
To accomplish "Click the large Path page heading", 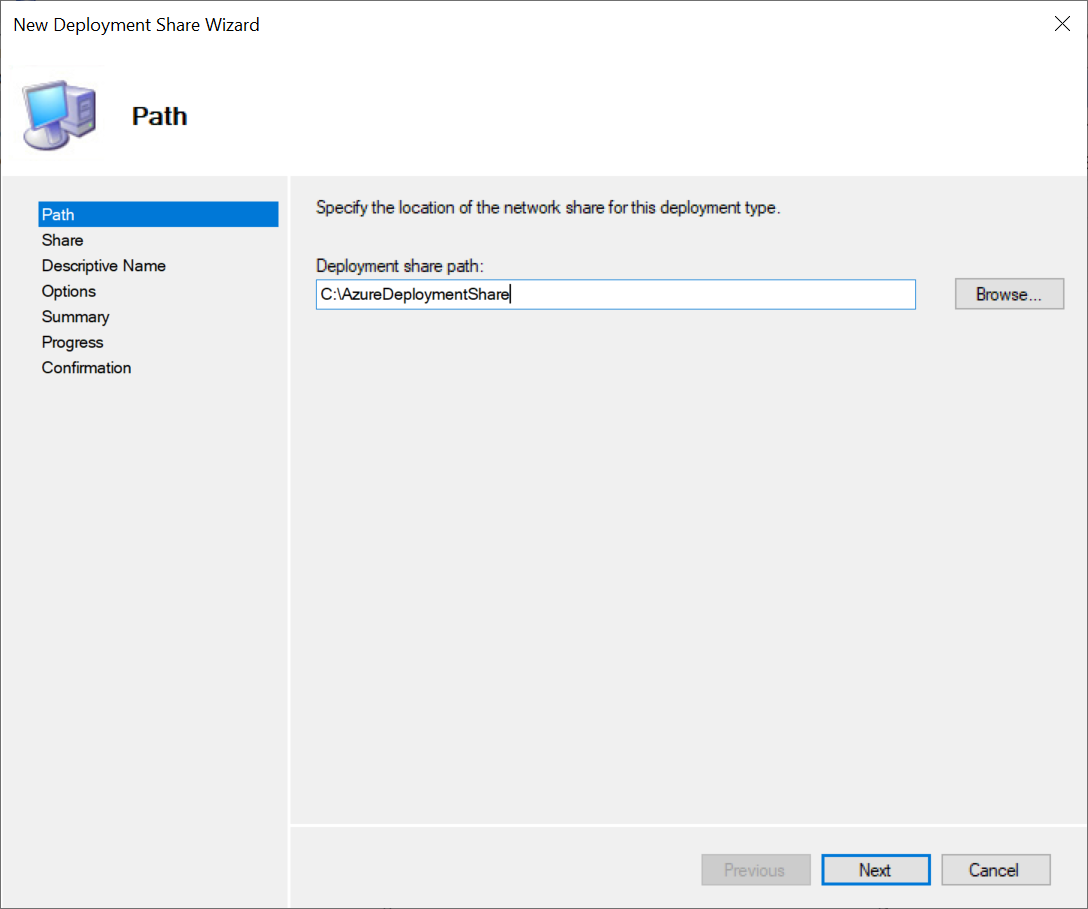I will [x=160, y=116].
